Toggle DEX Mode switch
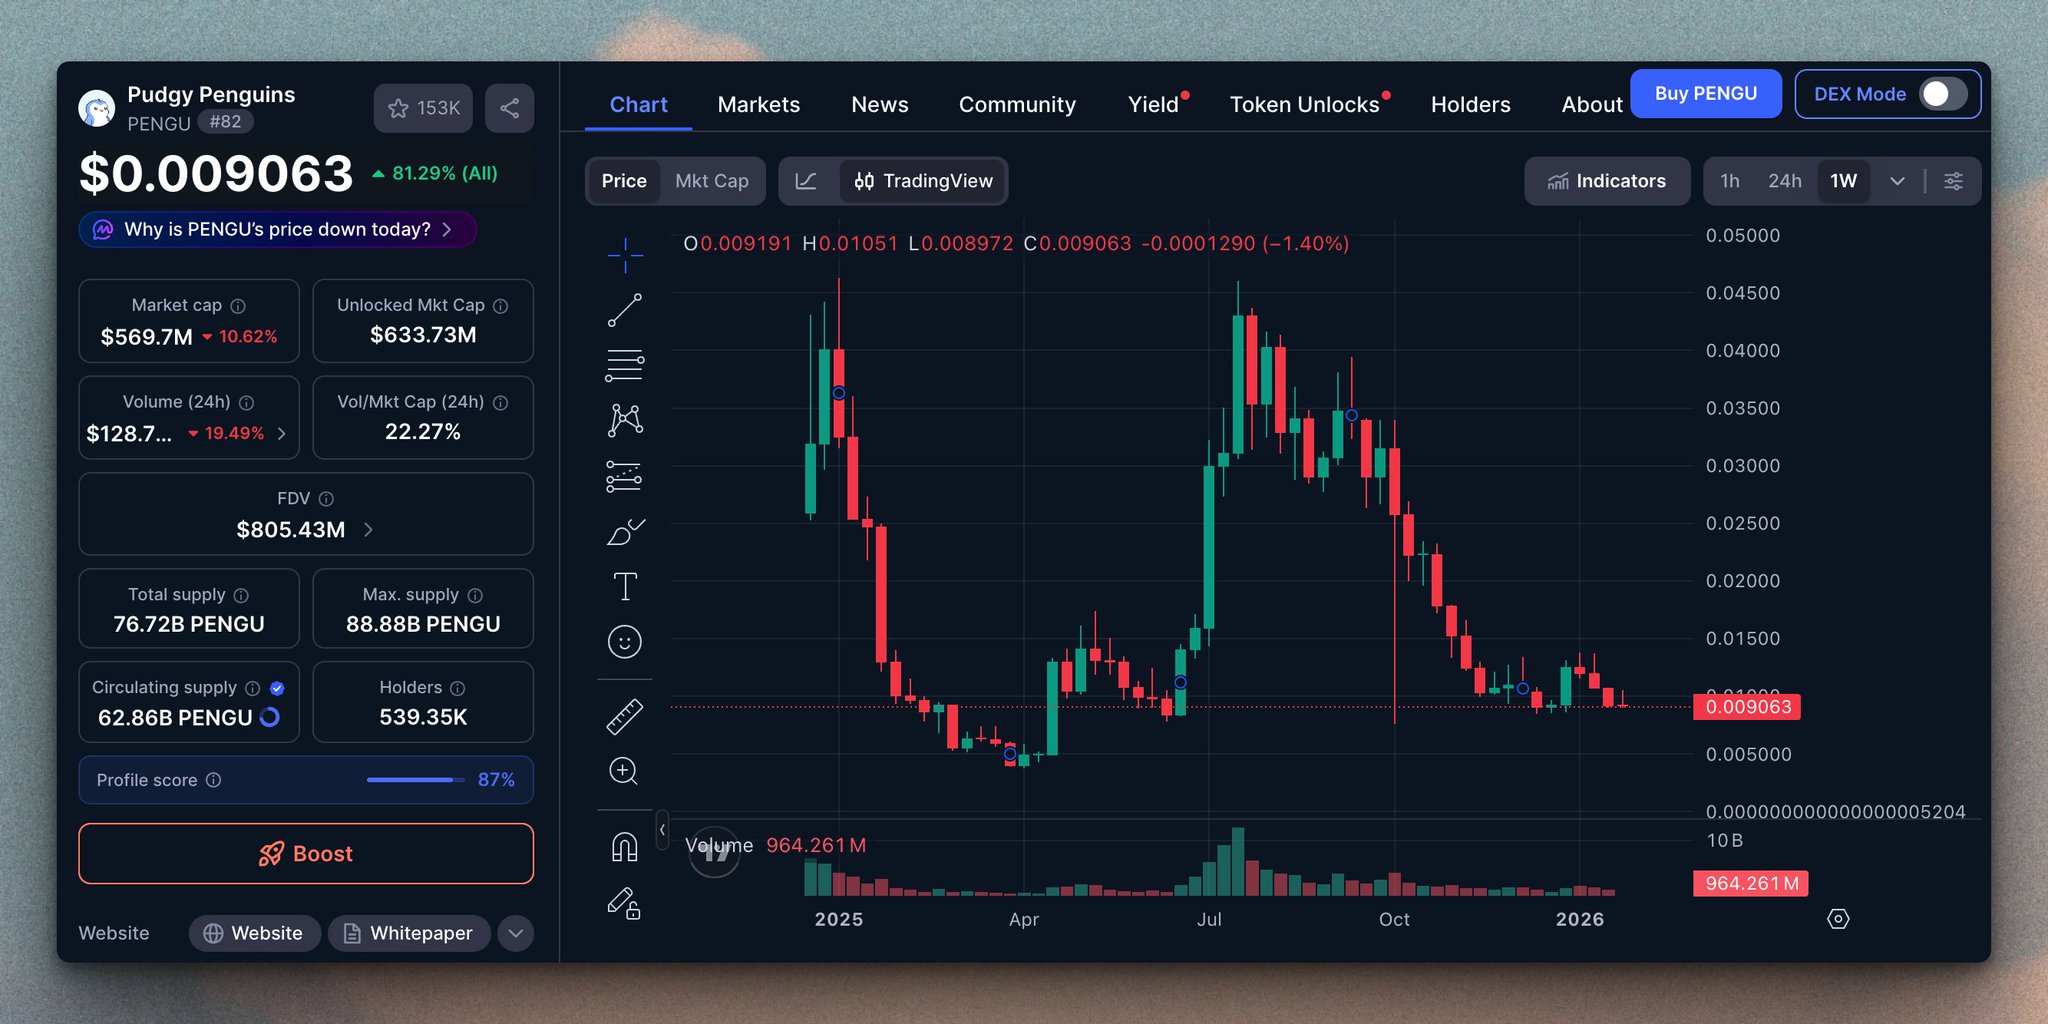The image size is (2048, 1024). [1943, 94]
